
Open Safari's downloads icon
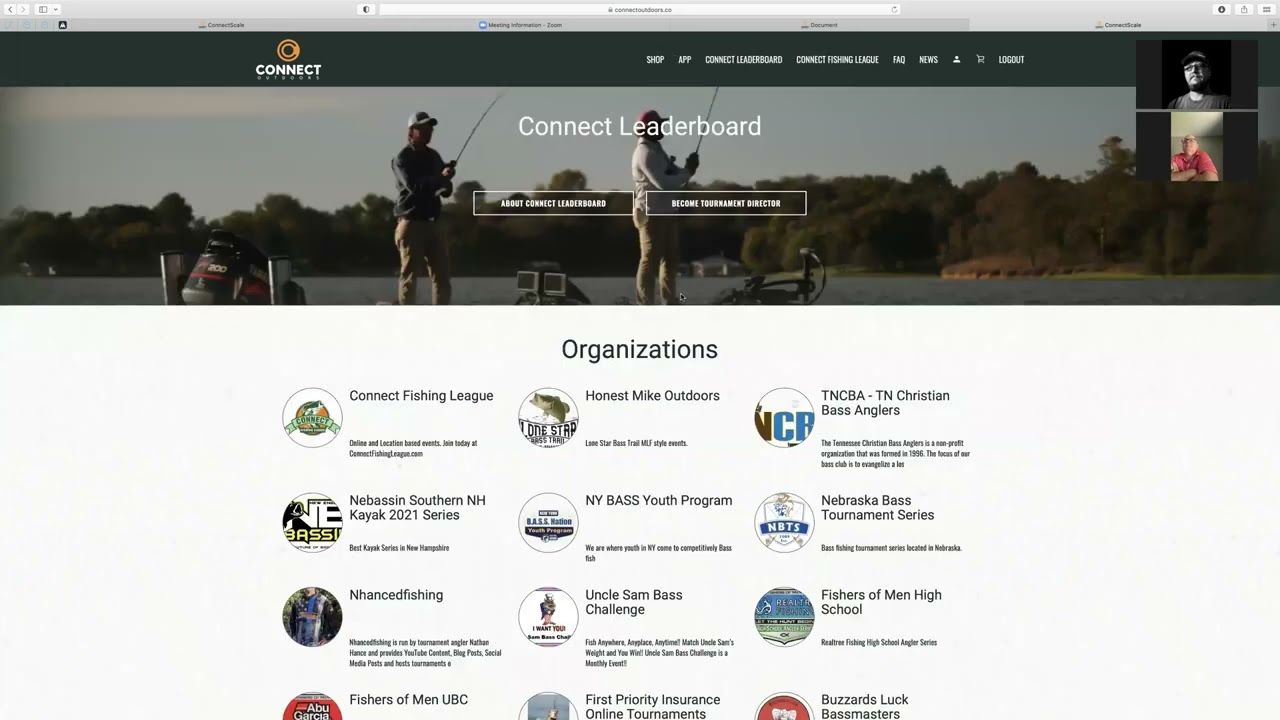pyautogui.click(x=1221, y=9)
